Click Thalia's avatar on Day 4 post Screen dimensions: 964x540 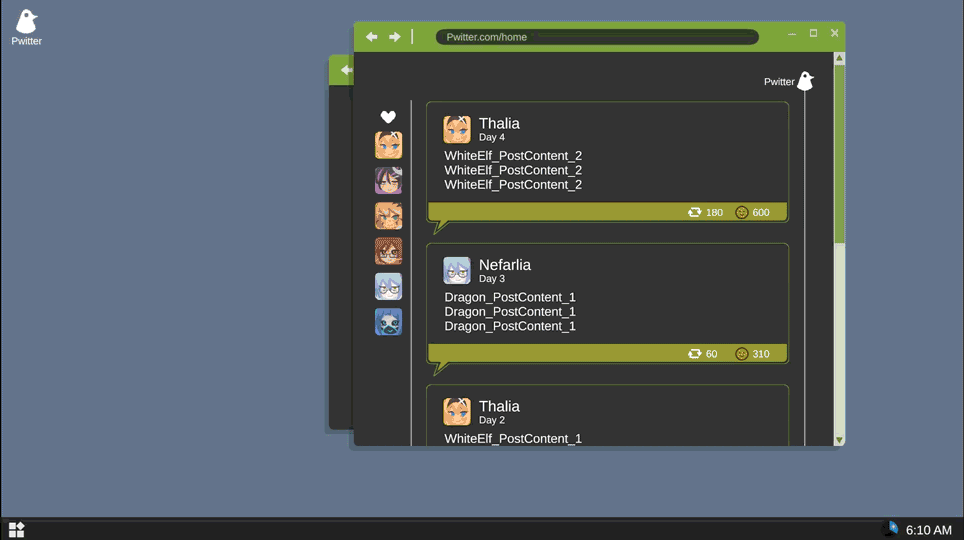pos(457,129)
